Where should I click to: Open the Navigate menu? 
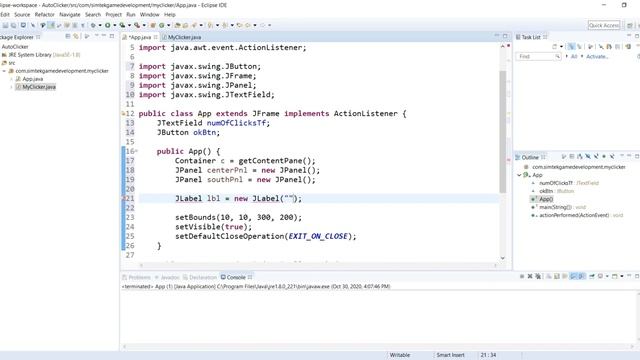(x=70, y=14)
